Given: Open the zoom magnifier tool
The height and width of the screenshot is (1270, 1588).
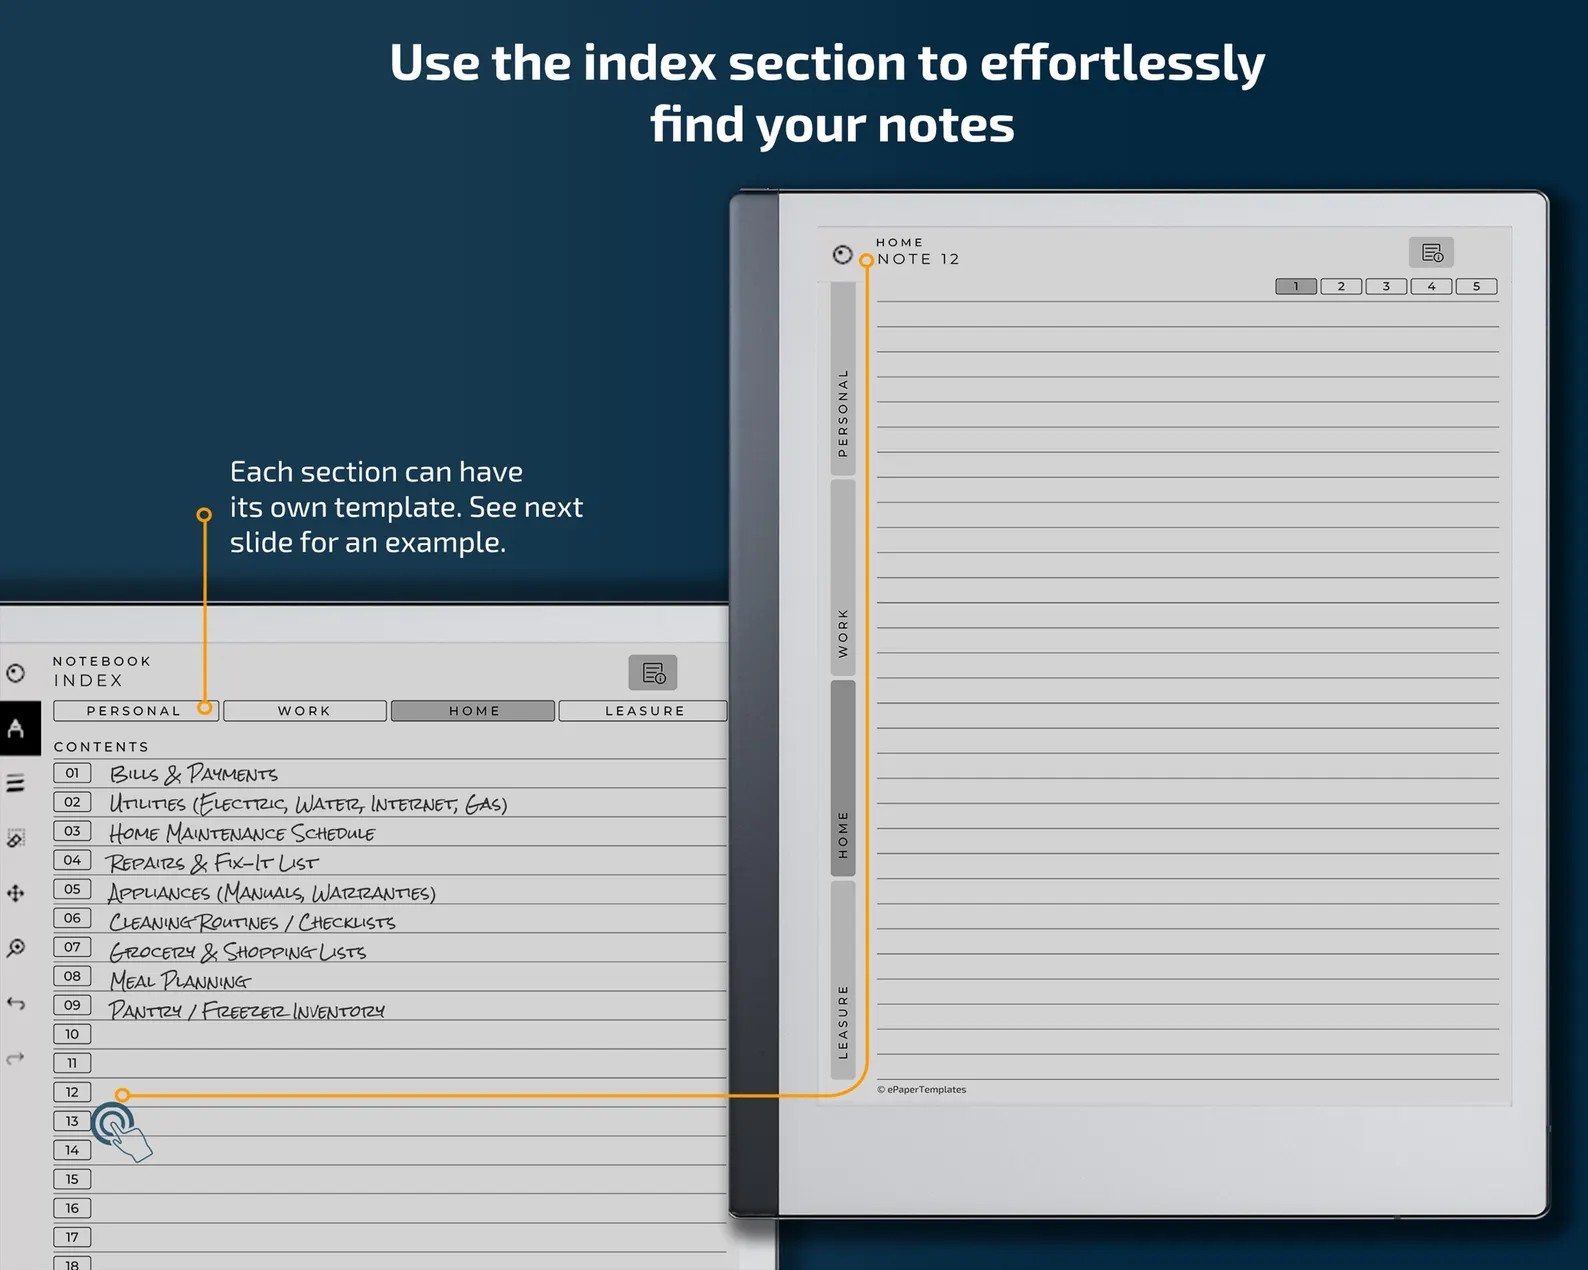Looking at the screenshot, I should 16,948.
